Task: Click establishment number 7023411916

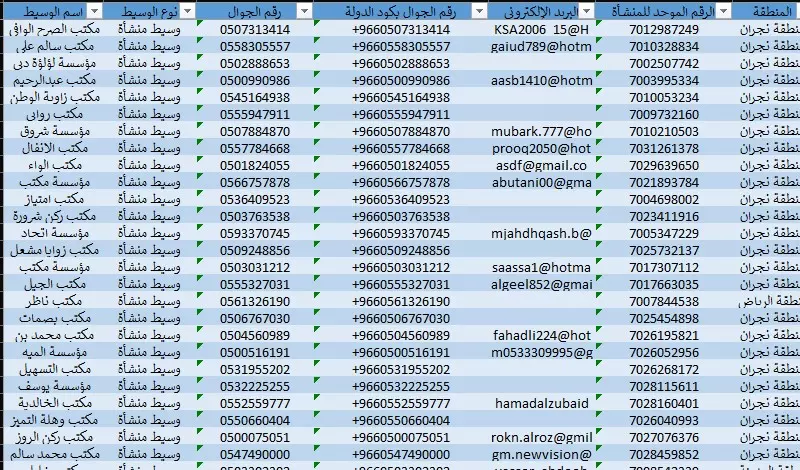Action: tap(664, 216)
